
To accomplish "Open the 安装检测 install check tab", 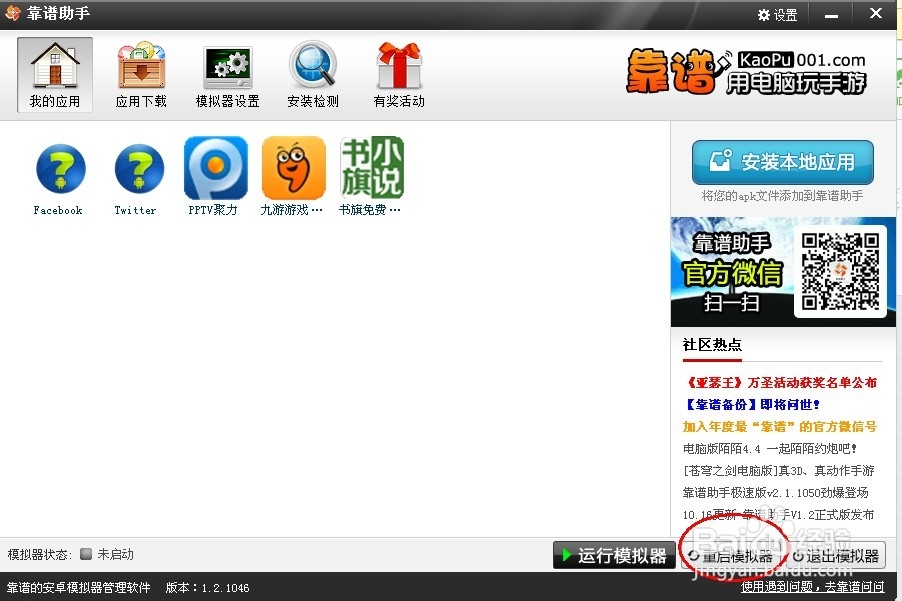I will point(313,75).
